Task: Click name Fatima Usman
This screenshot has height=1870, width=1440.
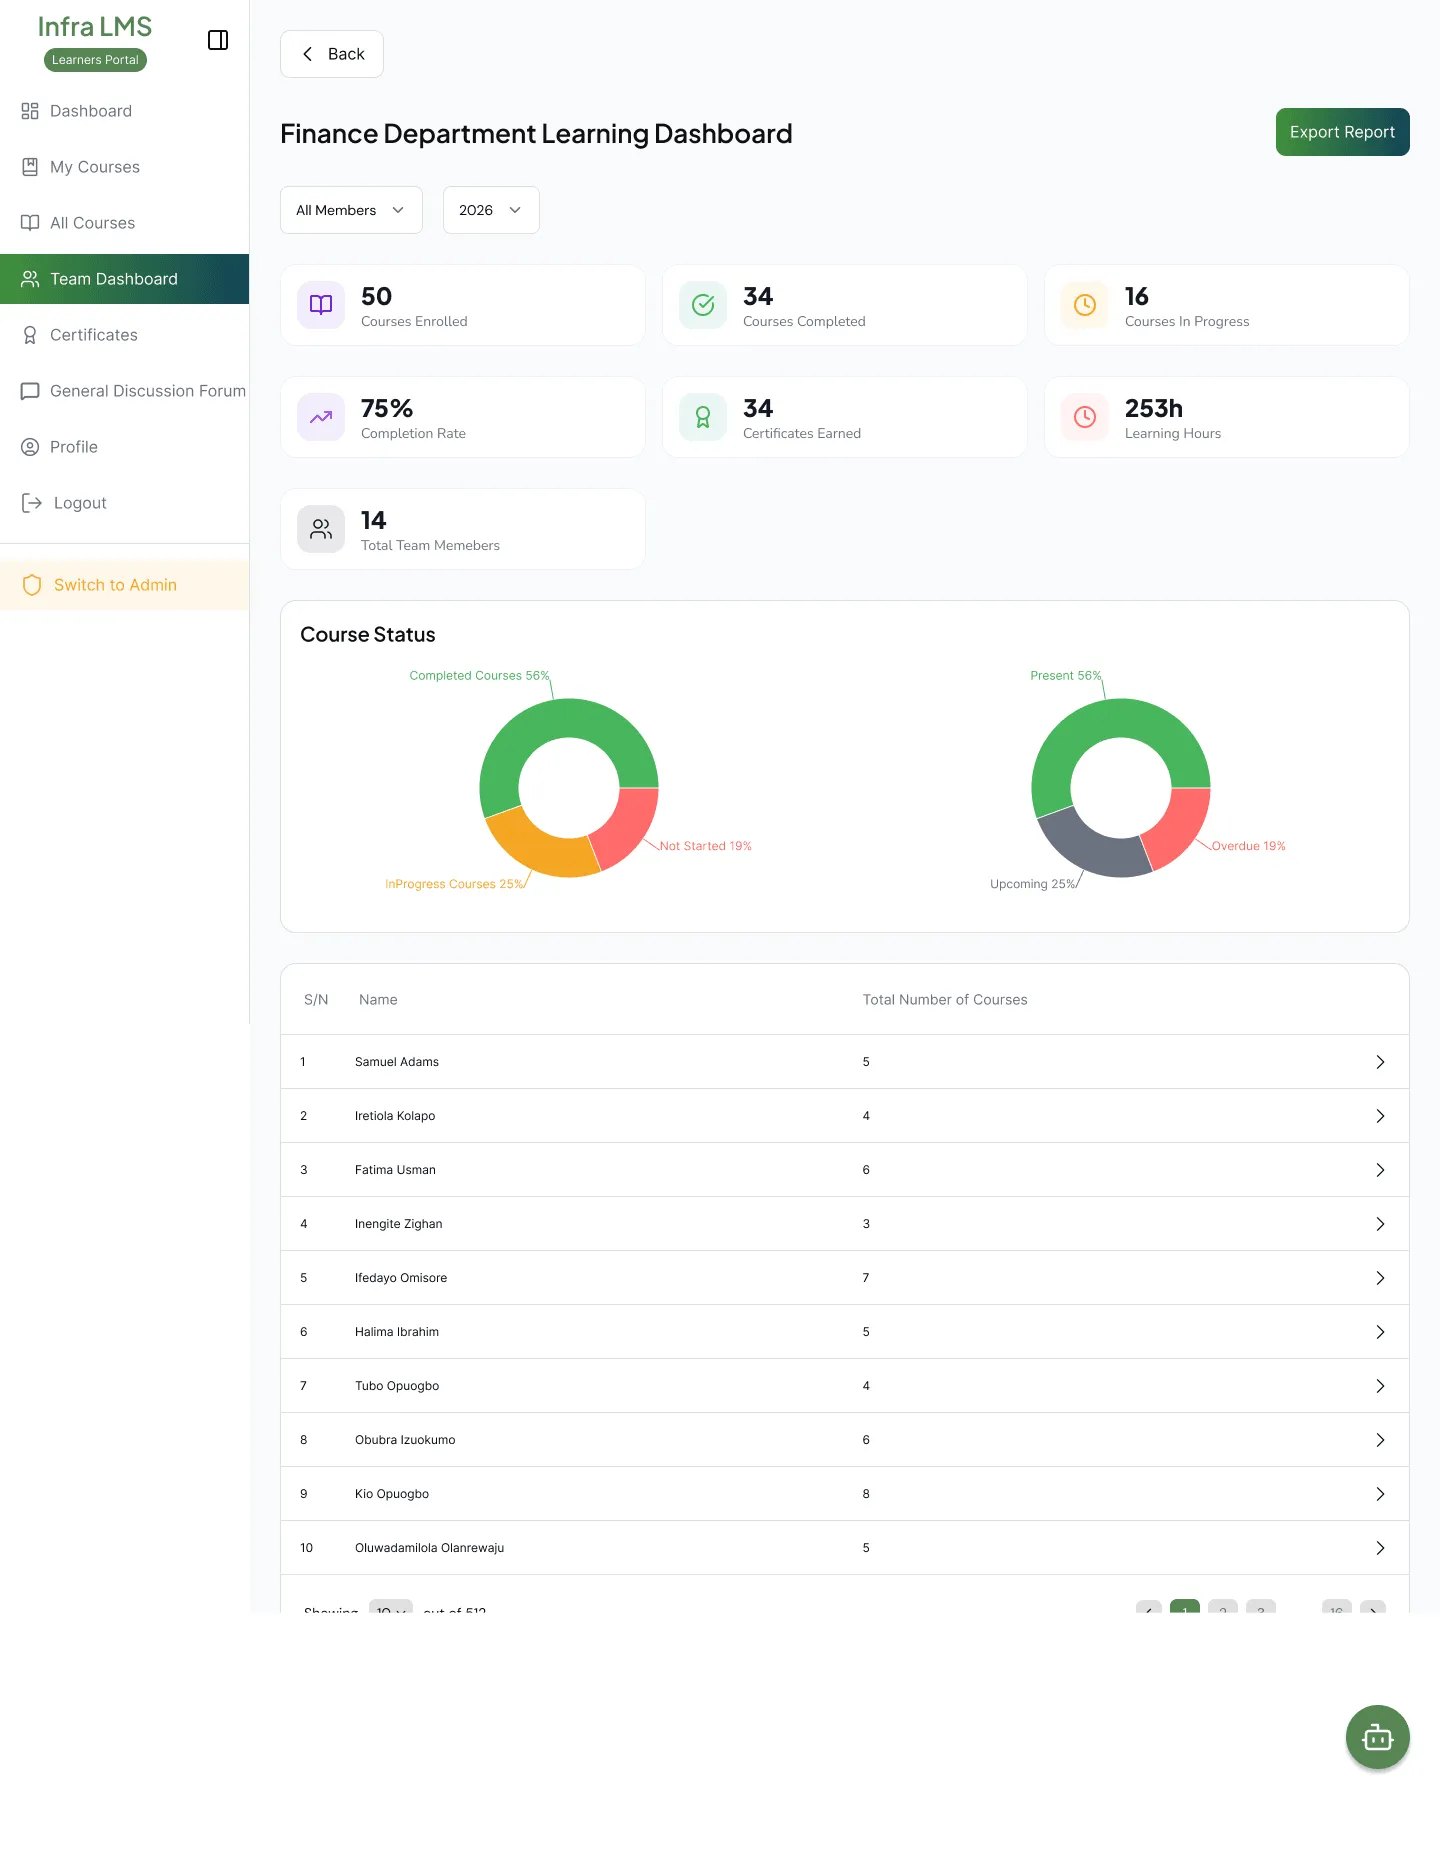Action: click(395, 1170)
